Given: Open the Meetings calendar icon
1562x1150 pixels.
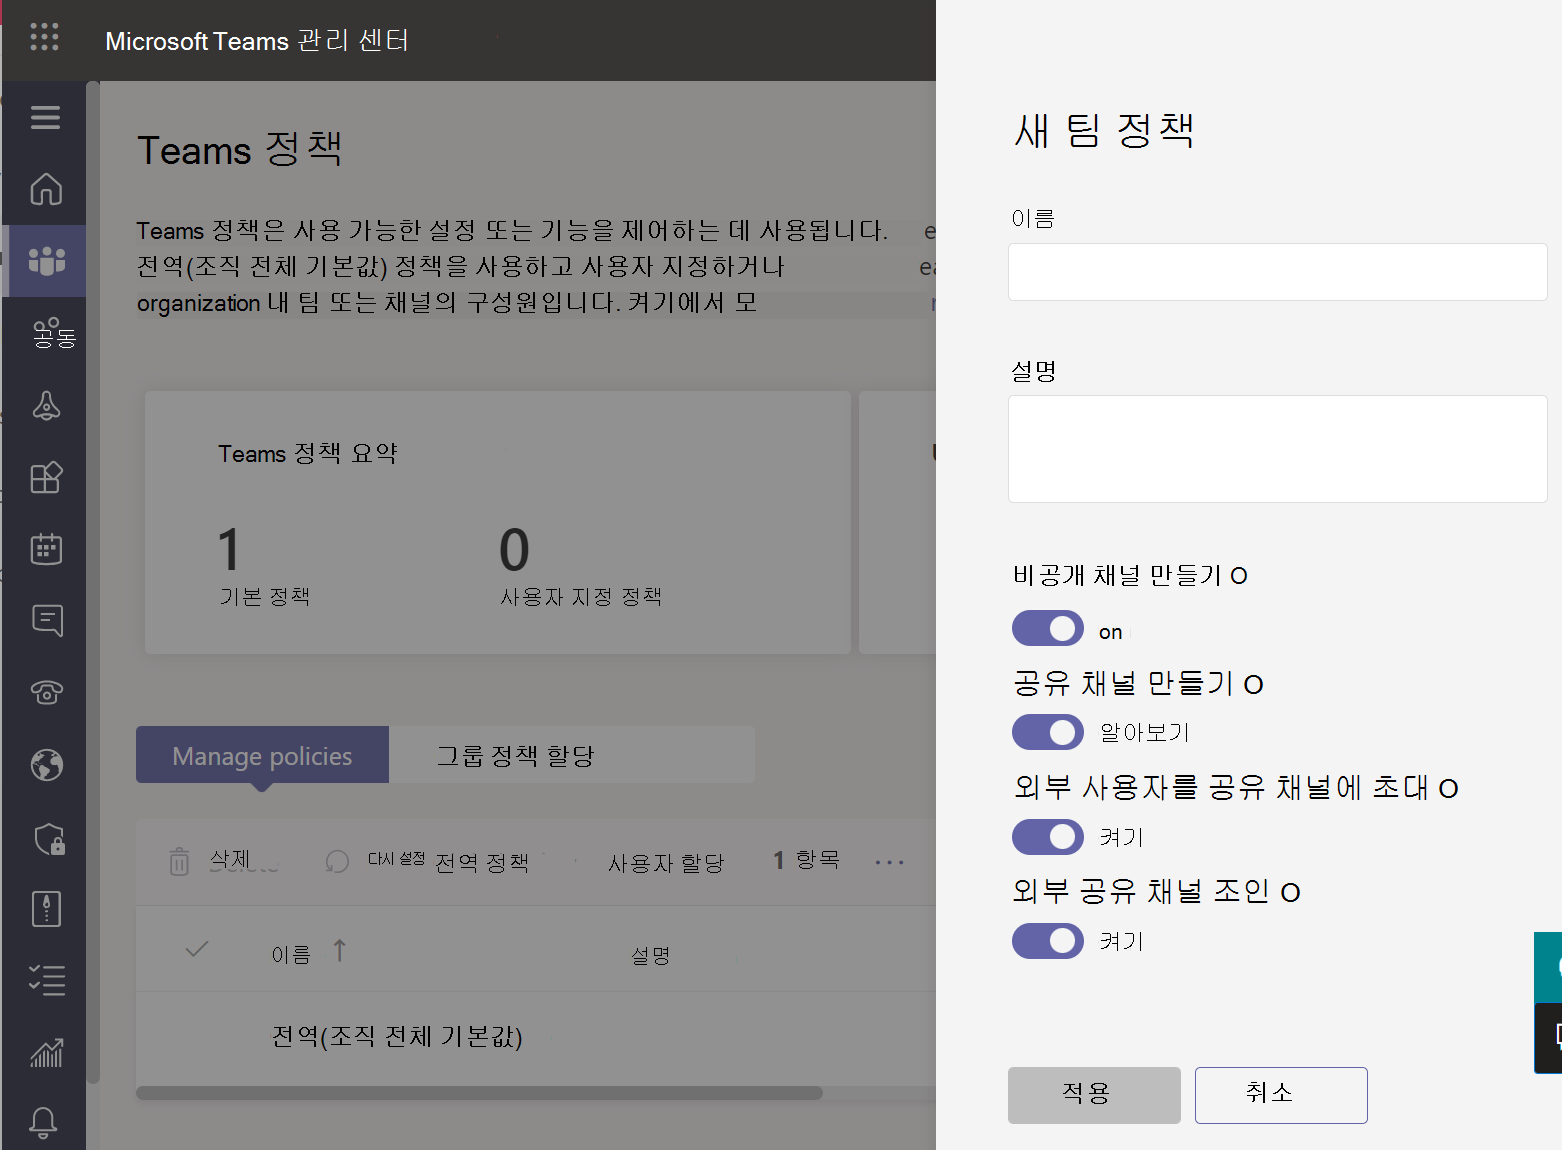Looking at the screenshot, I should click(x=46, y=548).
